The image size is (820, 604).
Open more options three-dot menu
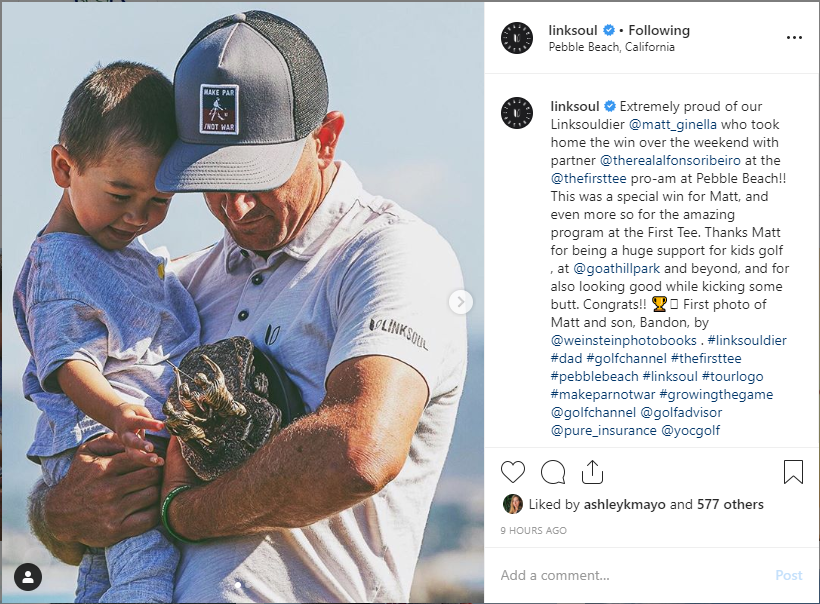794,38
